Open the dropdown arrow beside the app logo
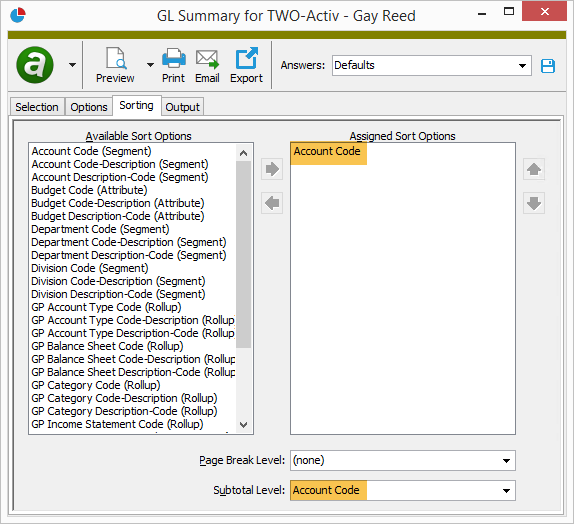The height and width of the screenshot is (524, 574). [x=72, y=65]
